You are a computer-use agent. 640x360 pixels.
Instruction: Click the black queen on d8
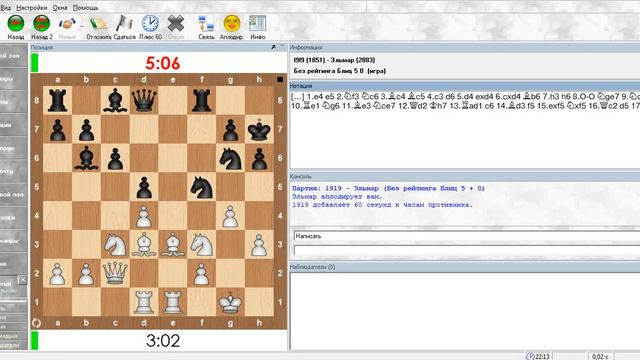(144, 100)
